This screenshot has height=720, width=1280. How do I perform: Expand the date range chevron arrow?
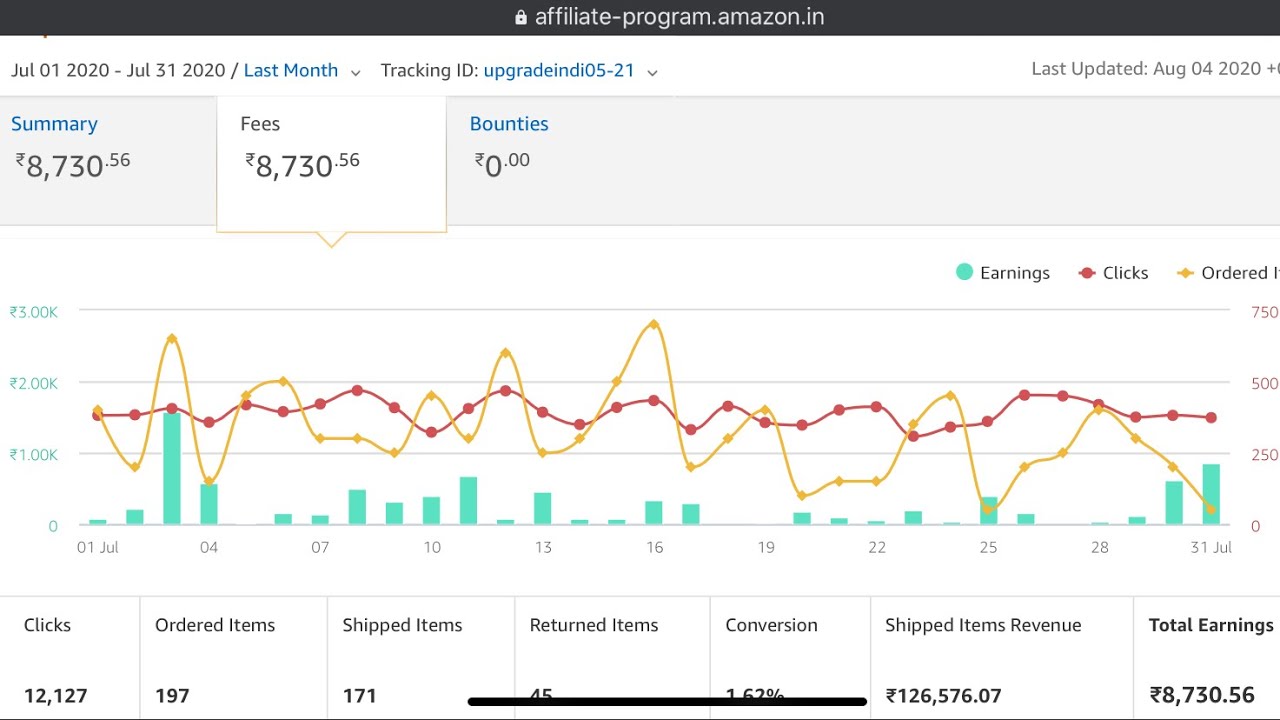pos(355,73)
